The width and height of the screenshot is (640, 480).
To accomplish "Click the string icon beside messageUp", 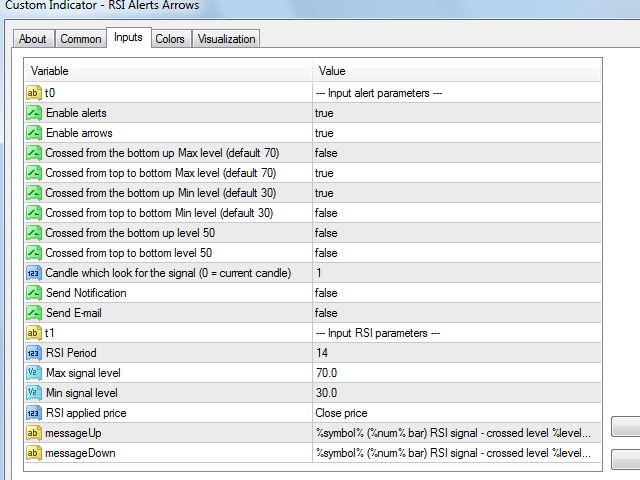I will pos(34,433).
